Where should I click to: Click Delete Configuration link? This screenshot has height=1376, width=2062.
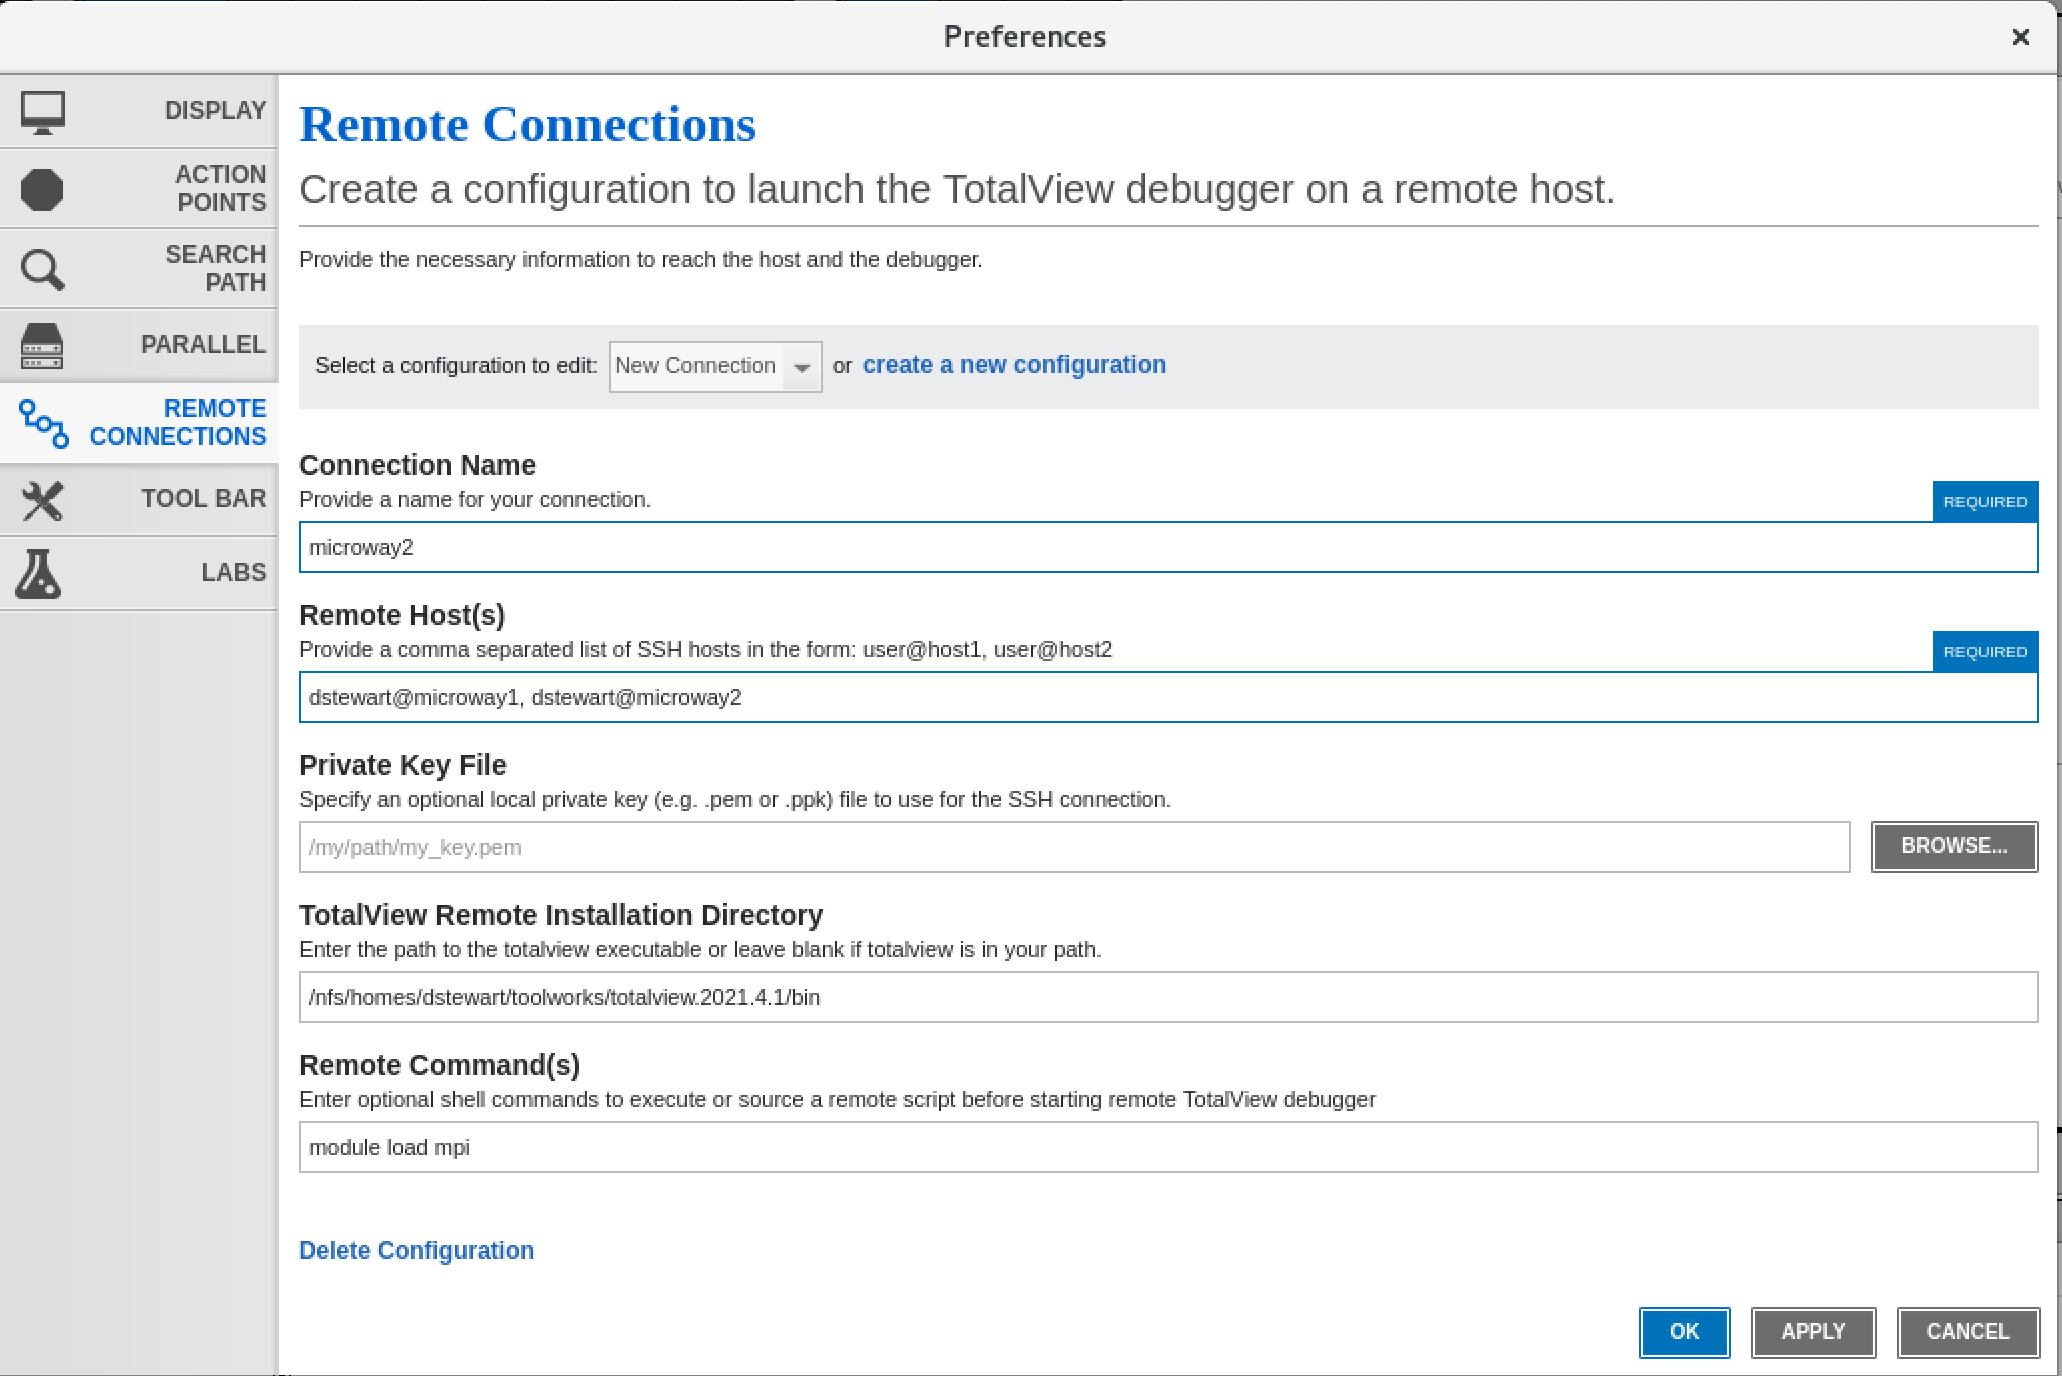pyautogui.click(x=416, y=1251)
